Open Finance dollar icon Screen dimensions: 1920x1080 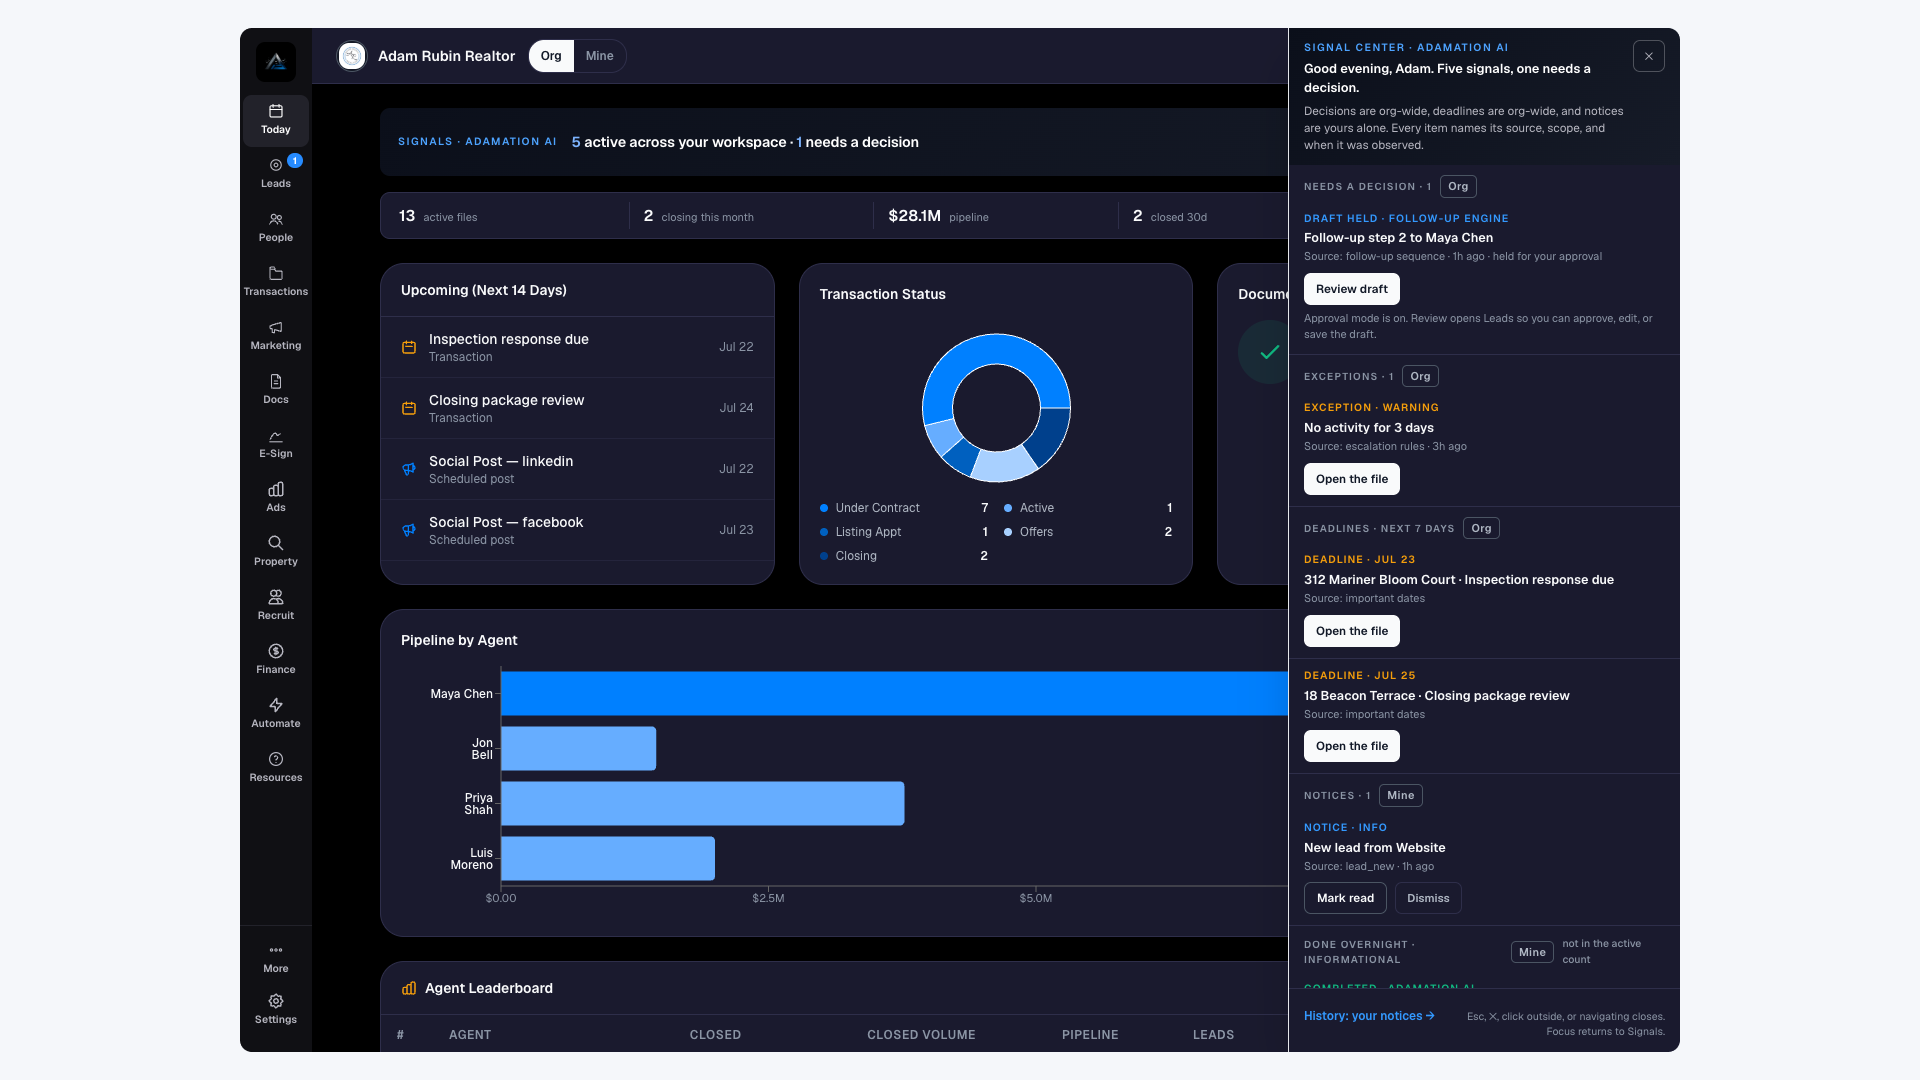tap(275, 651)
